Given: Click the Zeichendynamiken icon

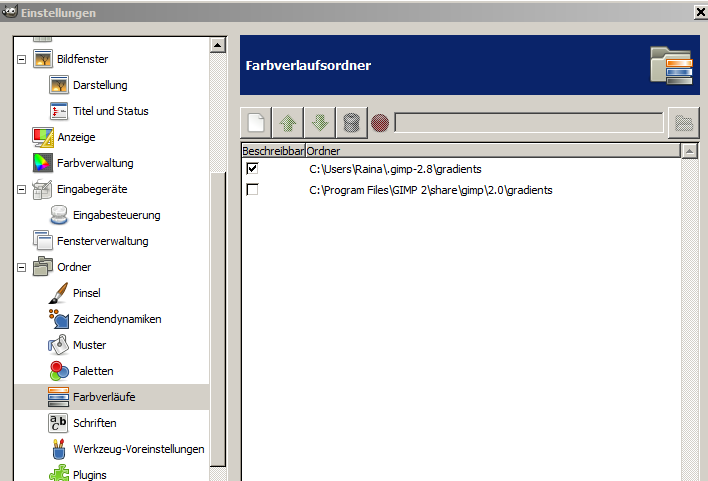Looking at the screenshot, I should (x=59, y=319).
